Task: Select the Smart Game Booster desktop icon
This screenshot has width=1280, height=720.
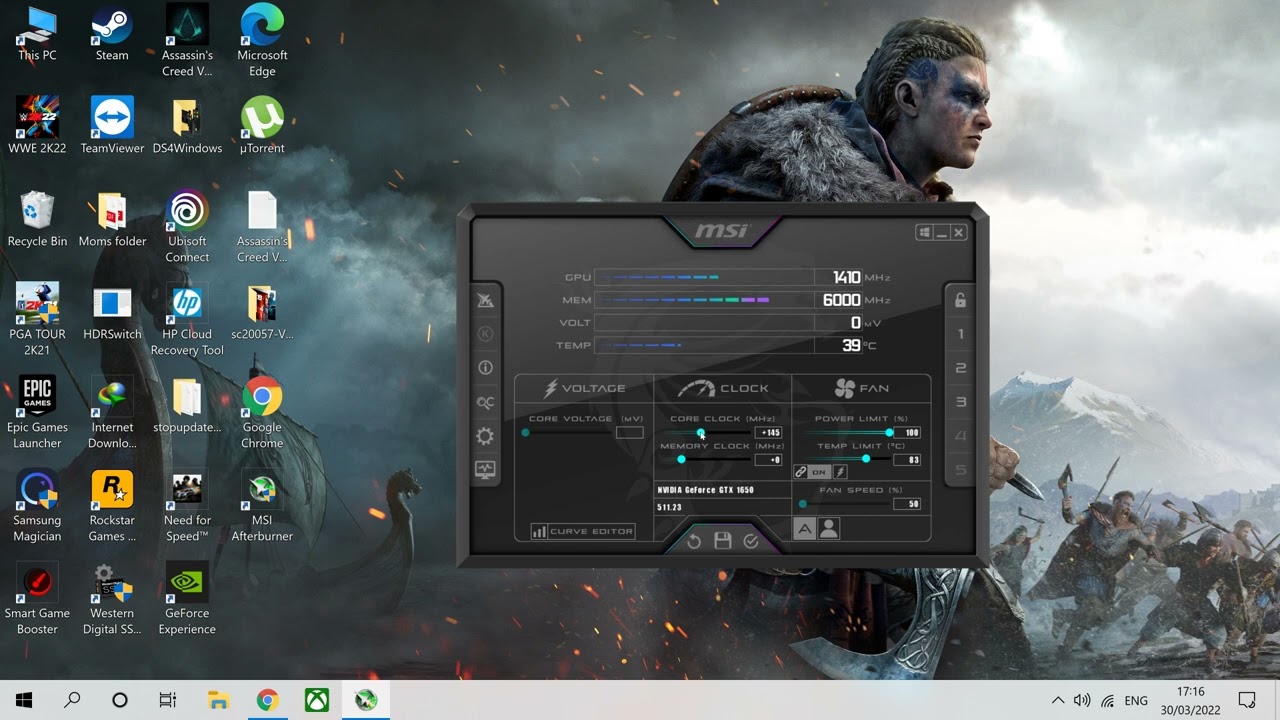Action: tap(37, 601)
